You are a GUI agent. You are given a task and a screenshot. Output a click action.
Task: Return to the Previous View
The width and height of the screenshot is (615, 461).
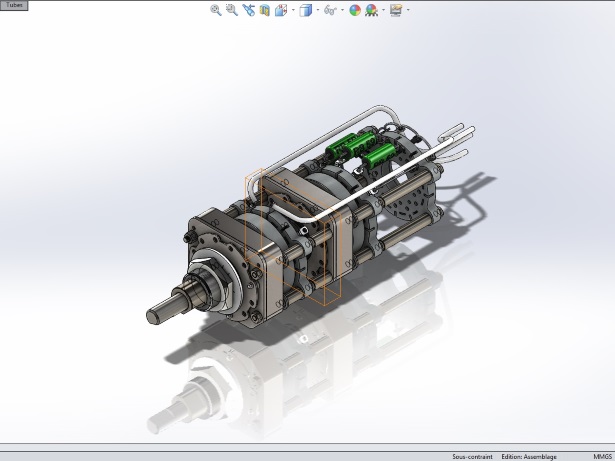(x=249, y=11)
